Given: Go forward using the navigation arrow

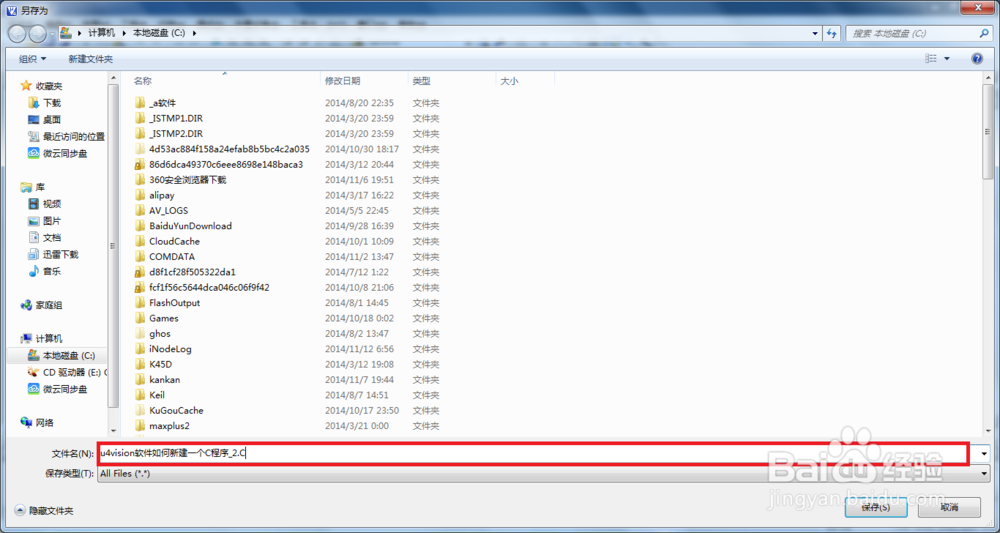Looking at the screenshot, I should 38,33.
